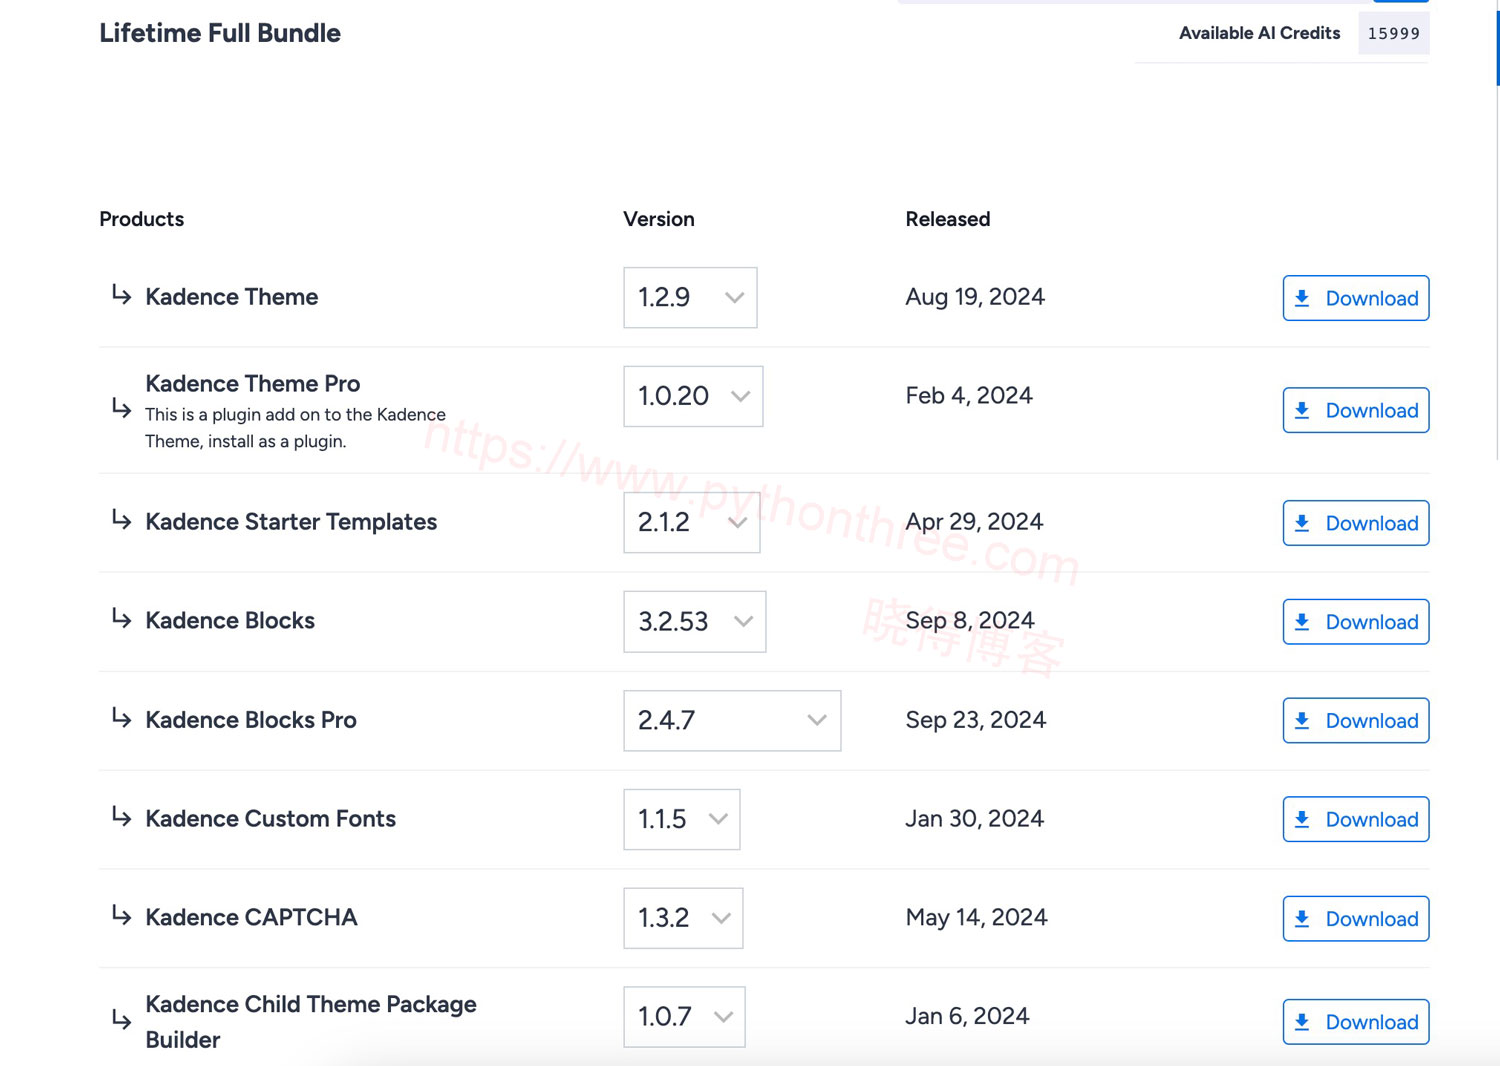Click the Kadence Theme Pro product name
The image size is (1500, 1066).
(x=253, y=384)
